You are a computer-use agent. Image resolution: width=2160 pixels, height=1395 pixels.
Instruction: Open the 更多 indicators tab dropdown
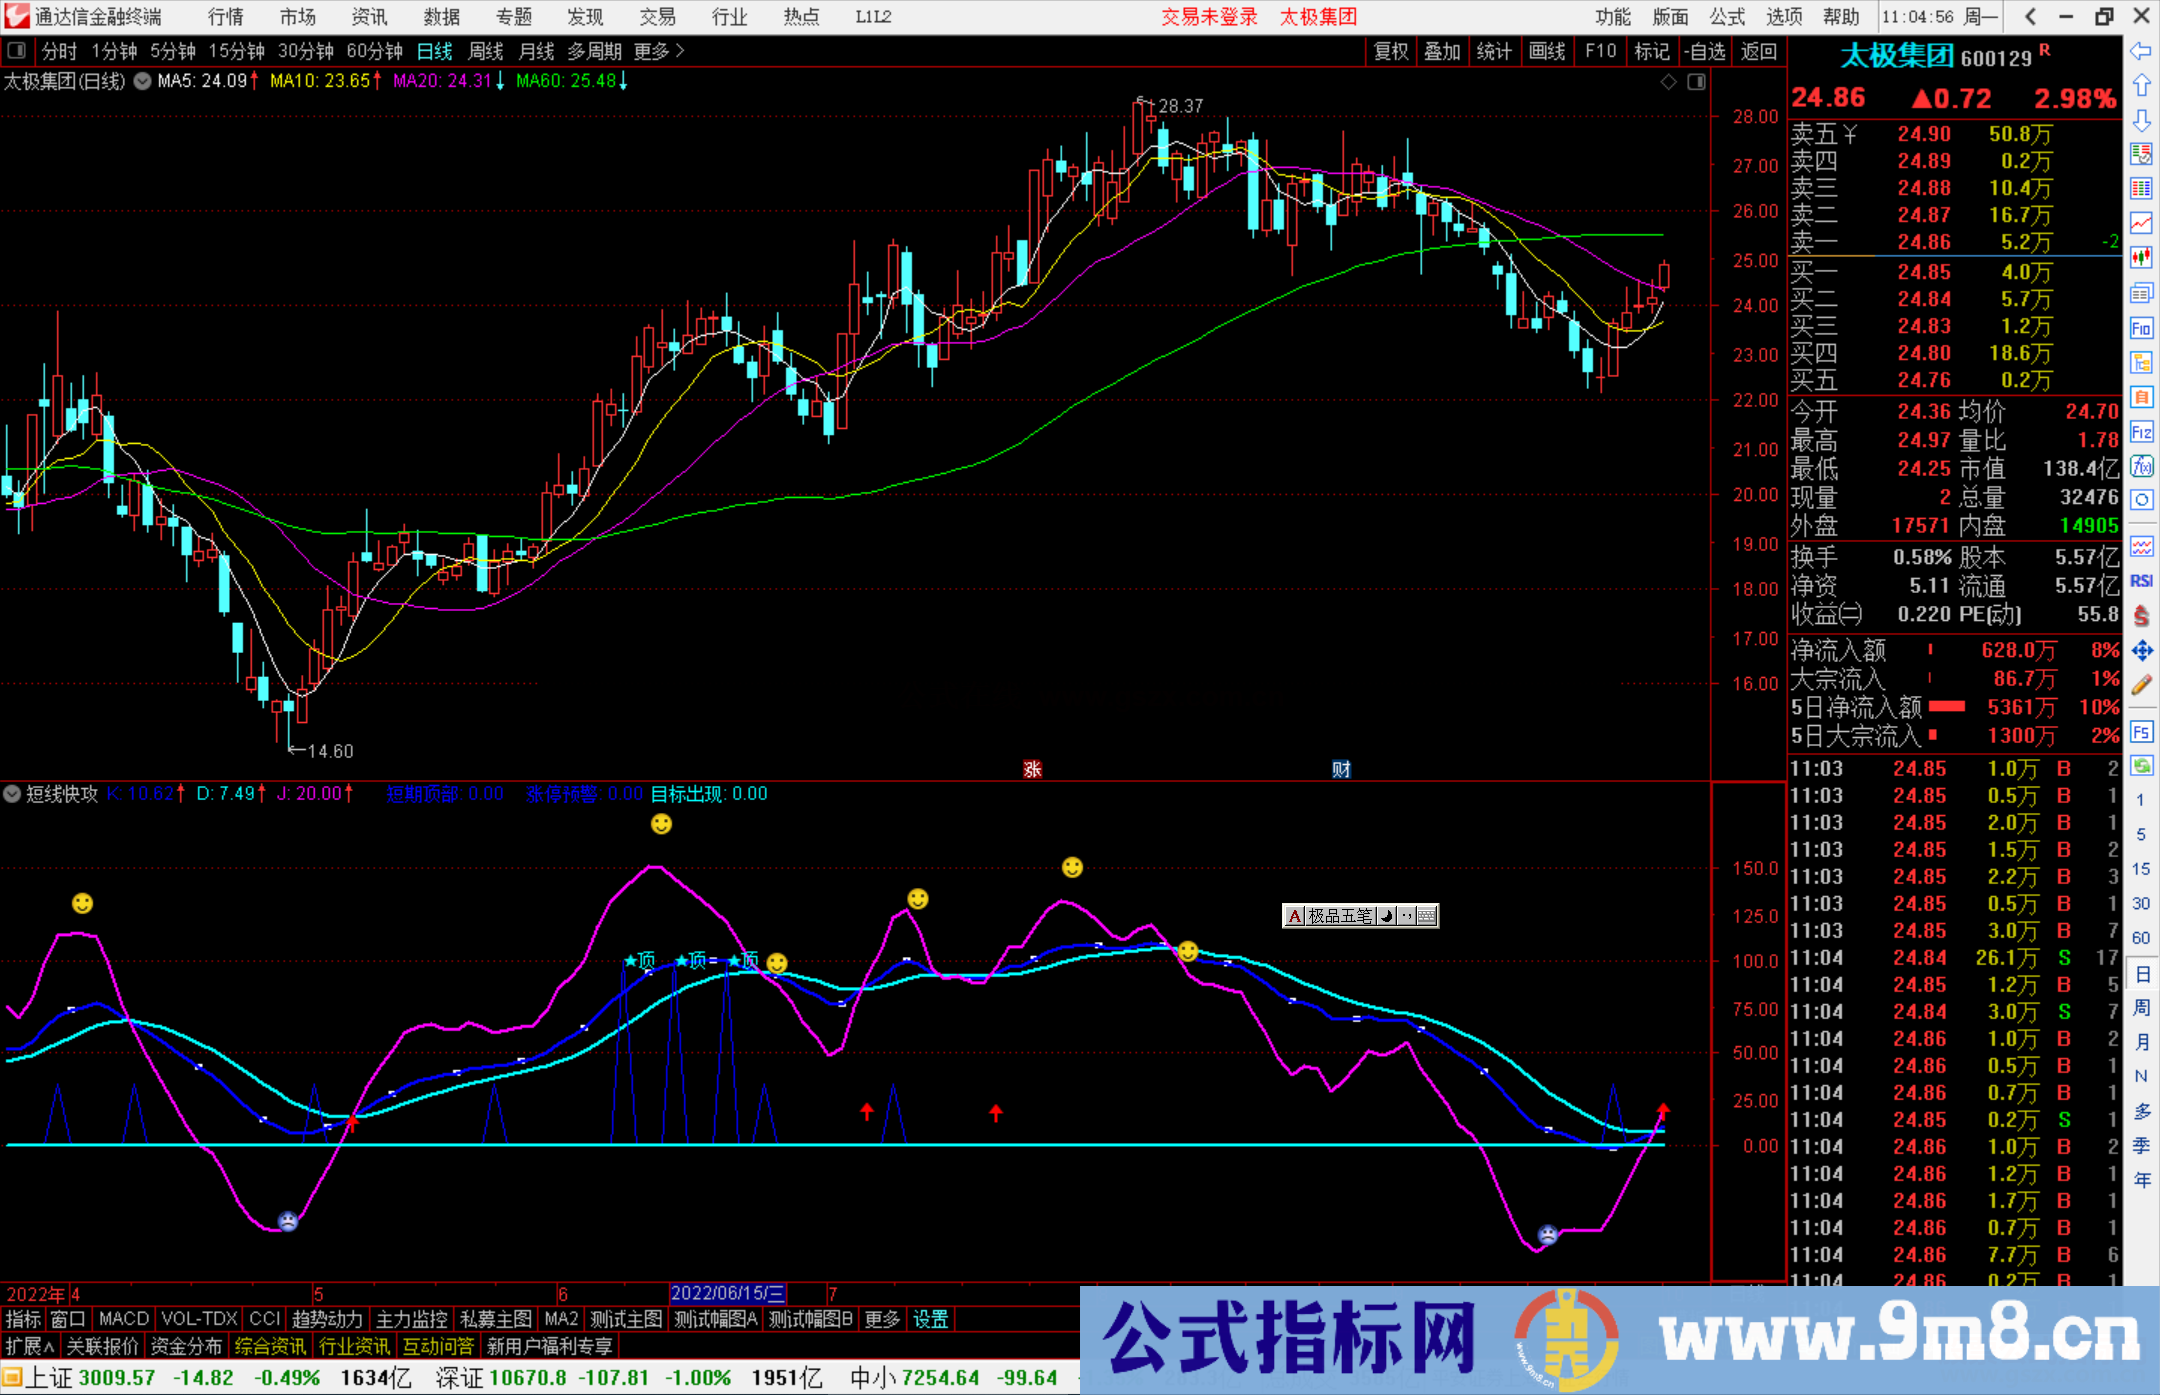[882, 1319]
